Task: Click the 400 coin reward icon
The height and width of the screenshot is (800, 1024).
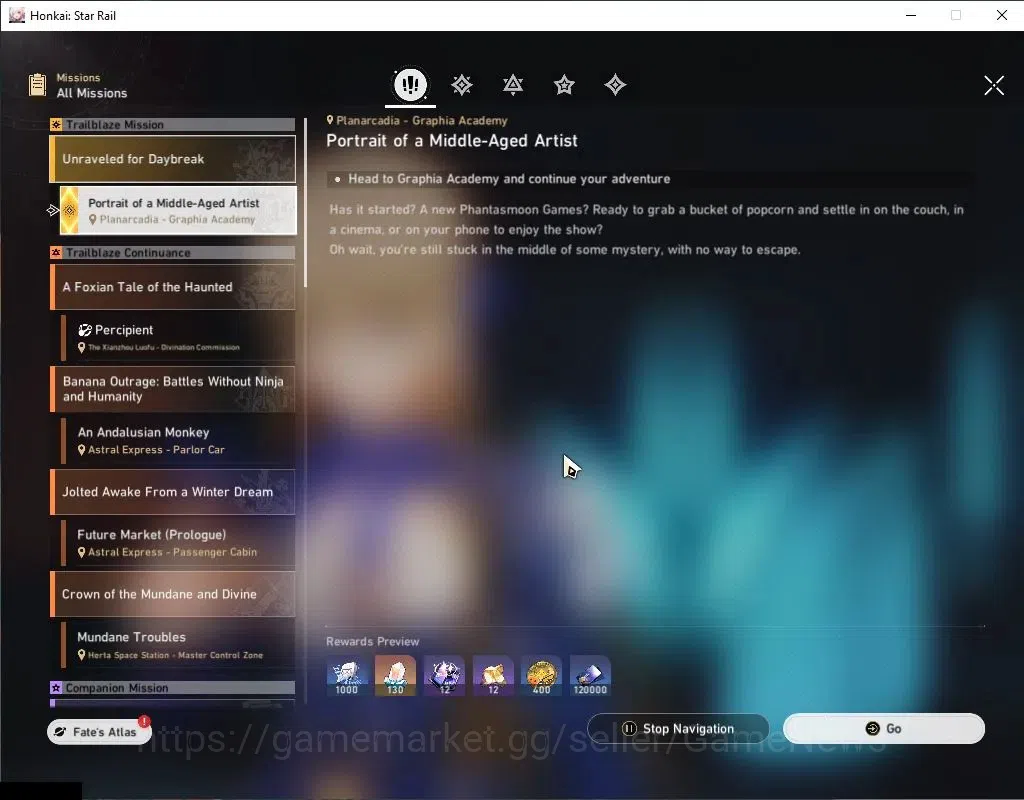Action: [541, 675]
